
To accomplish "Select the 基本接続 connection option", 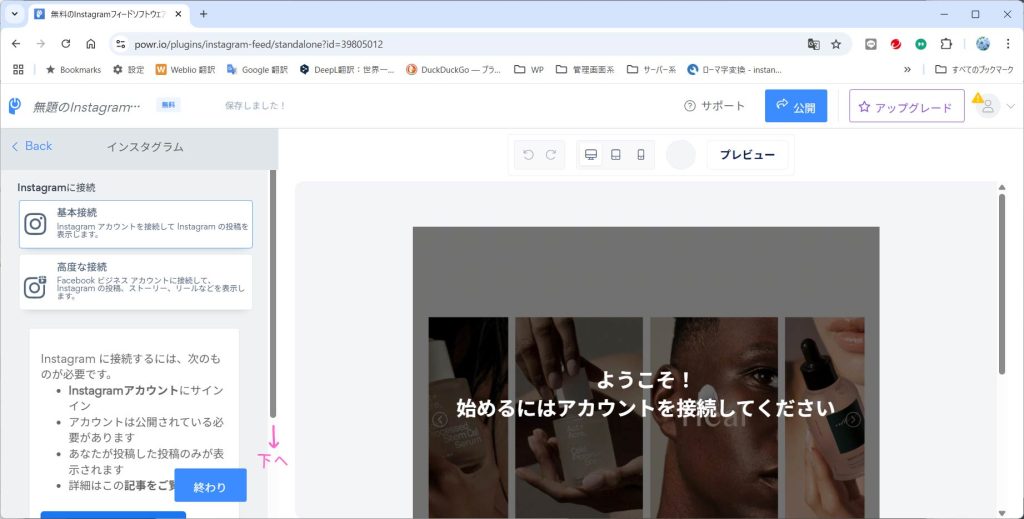I will pos(136,224).
